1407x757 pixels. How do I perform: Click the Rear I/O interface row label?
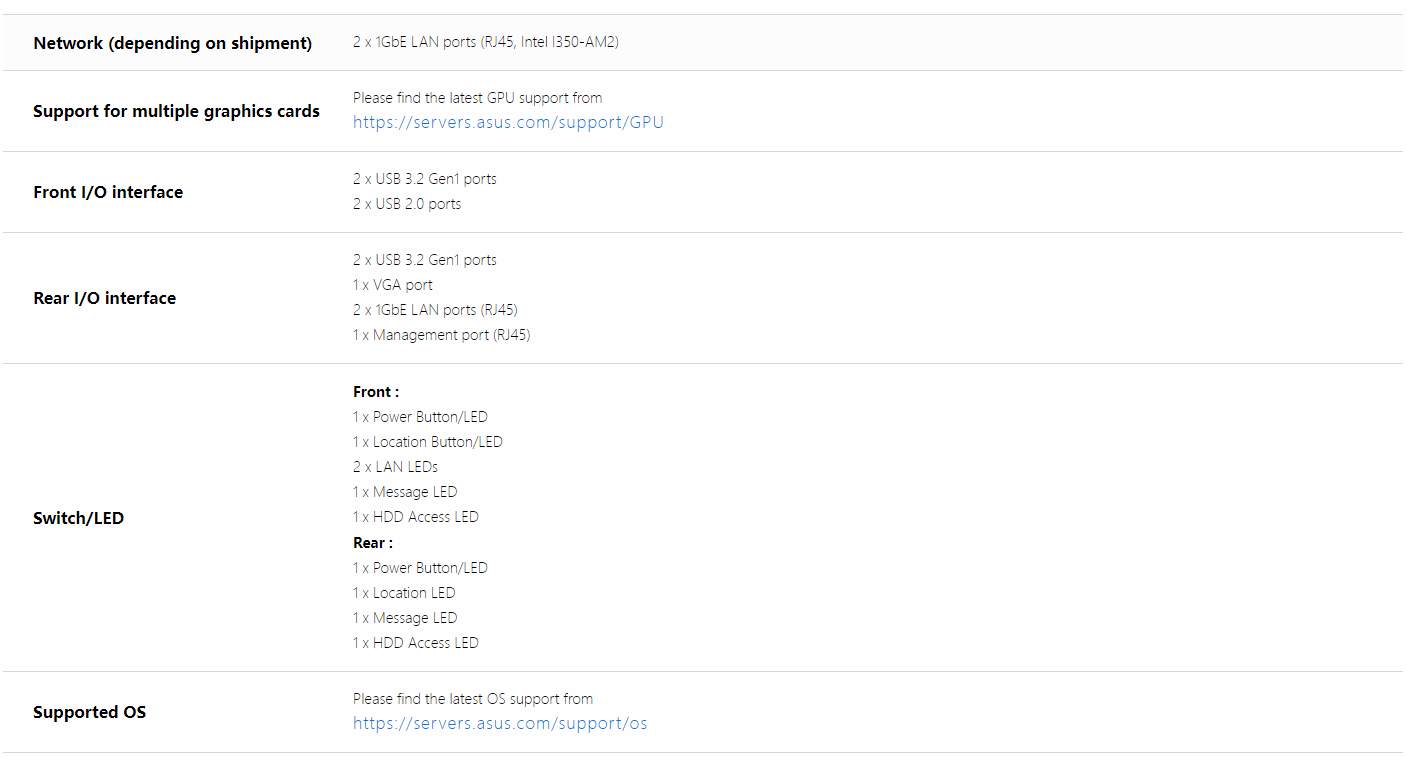point(104,298)
